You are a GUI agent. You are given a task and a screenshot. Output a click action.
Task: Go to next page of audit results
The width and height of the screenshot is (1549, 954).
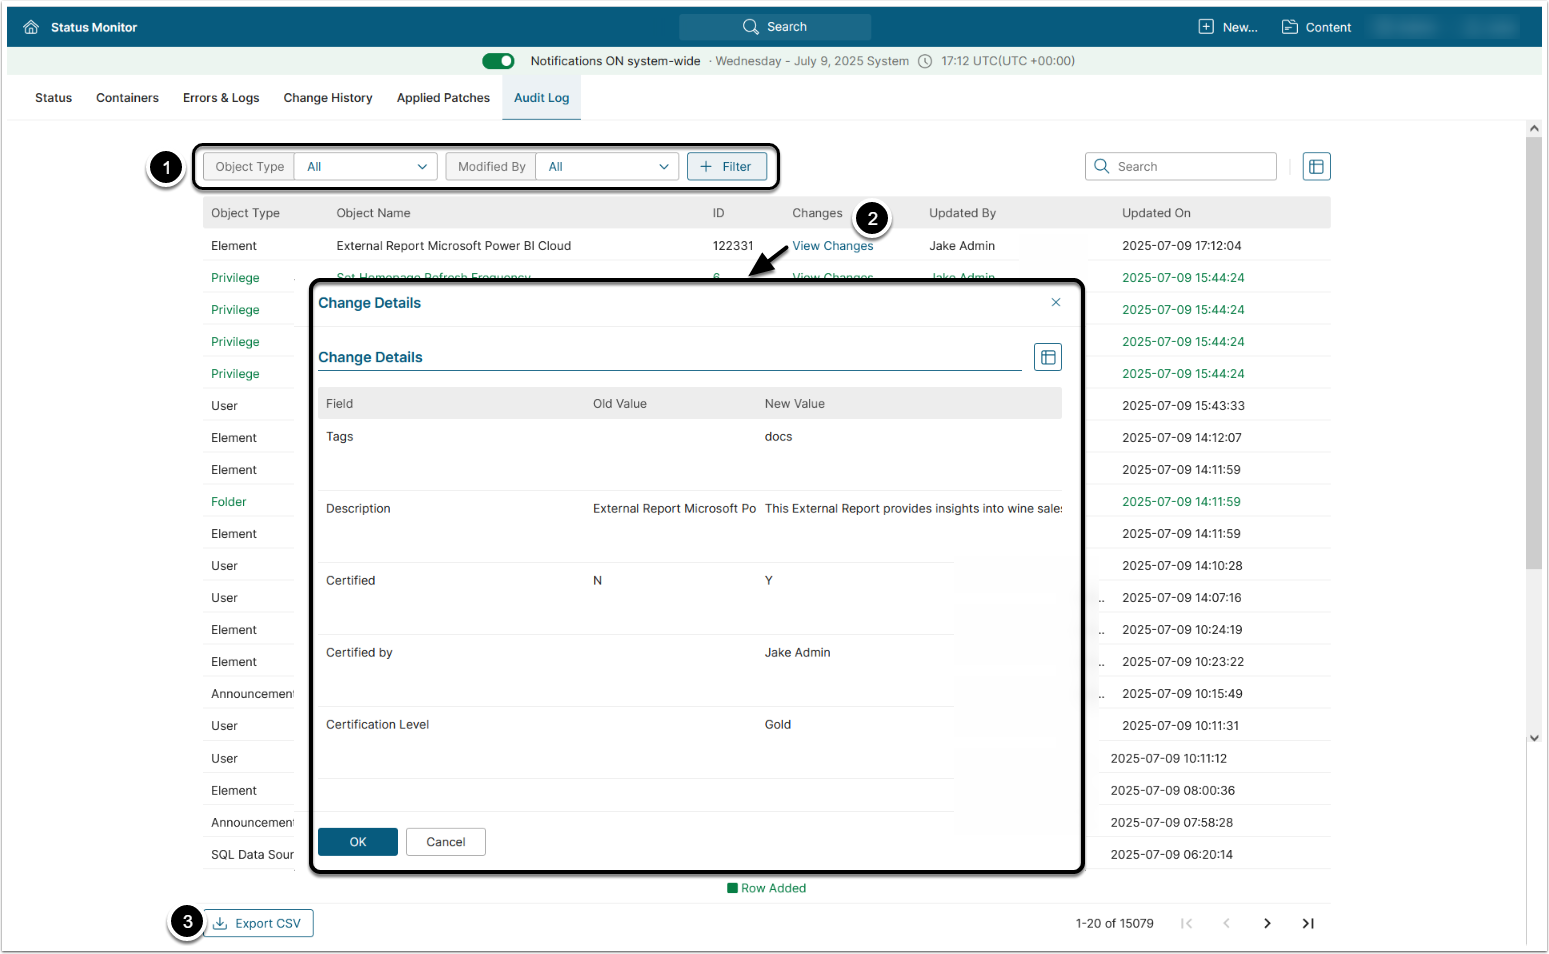tap(1267, 923)
